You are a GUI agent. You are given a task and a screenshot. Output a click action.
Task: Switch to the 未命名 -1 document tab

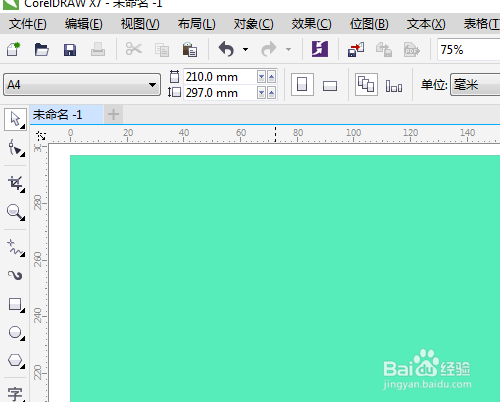[67, 115]
